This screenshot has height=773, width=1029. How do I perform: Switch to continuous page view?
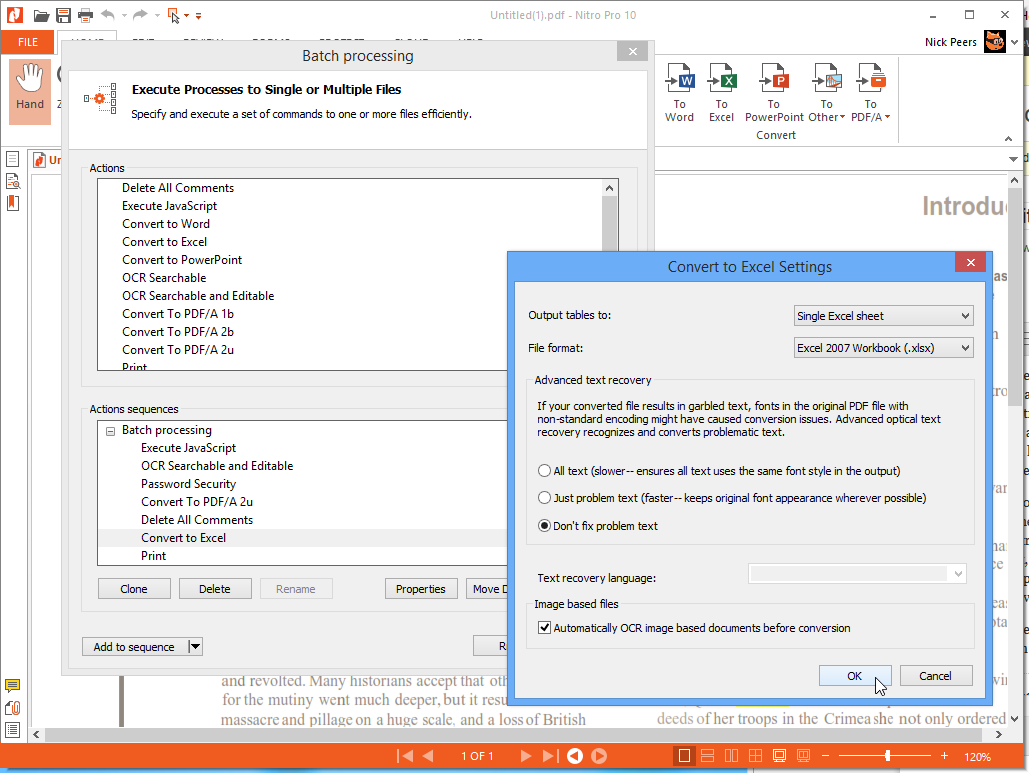707,756
